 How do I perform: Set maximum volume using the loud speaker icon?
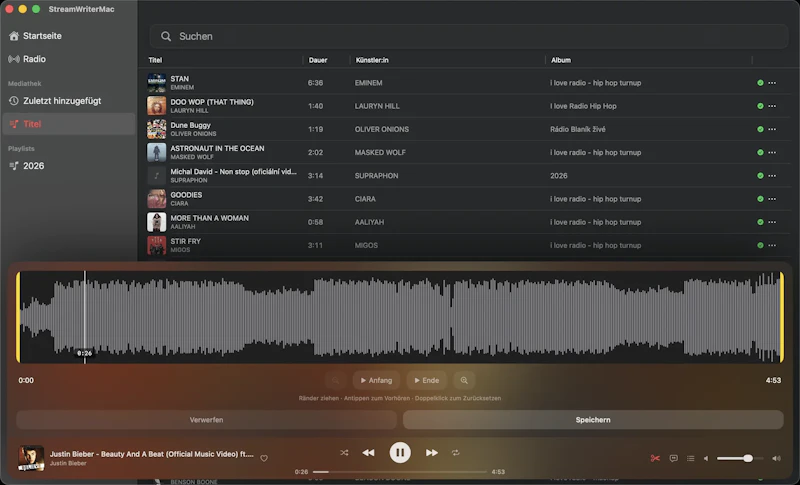point(776,458)
